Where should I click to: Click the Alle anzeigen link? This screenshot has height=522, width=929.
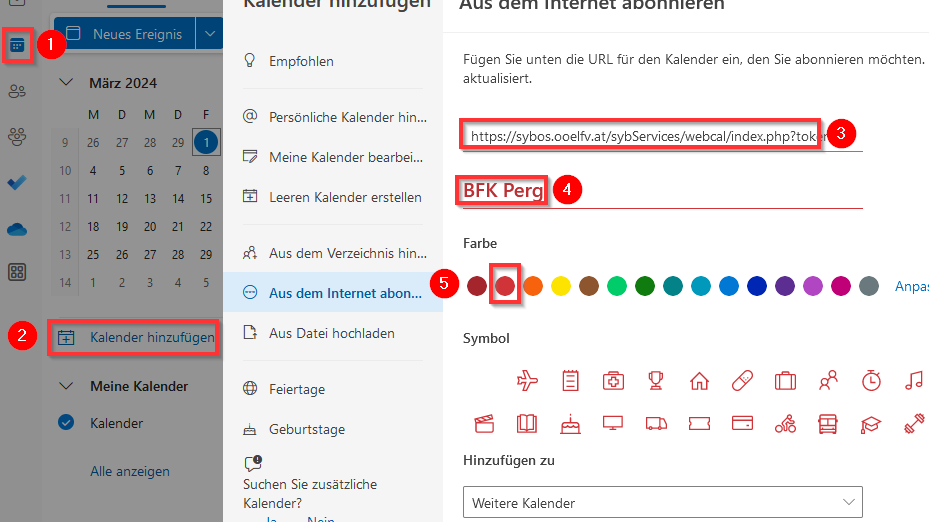[130, 471]
